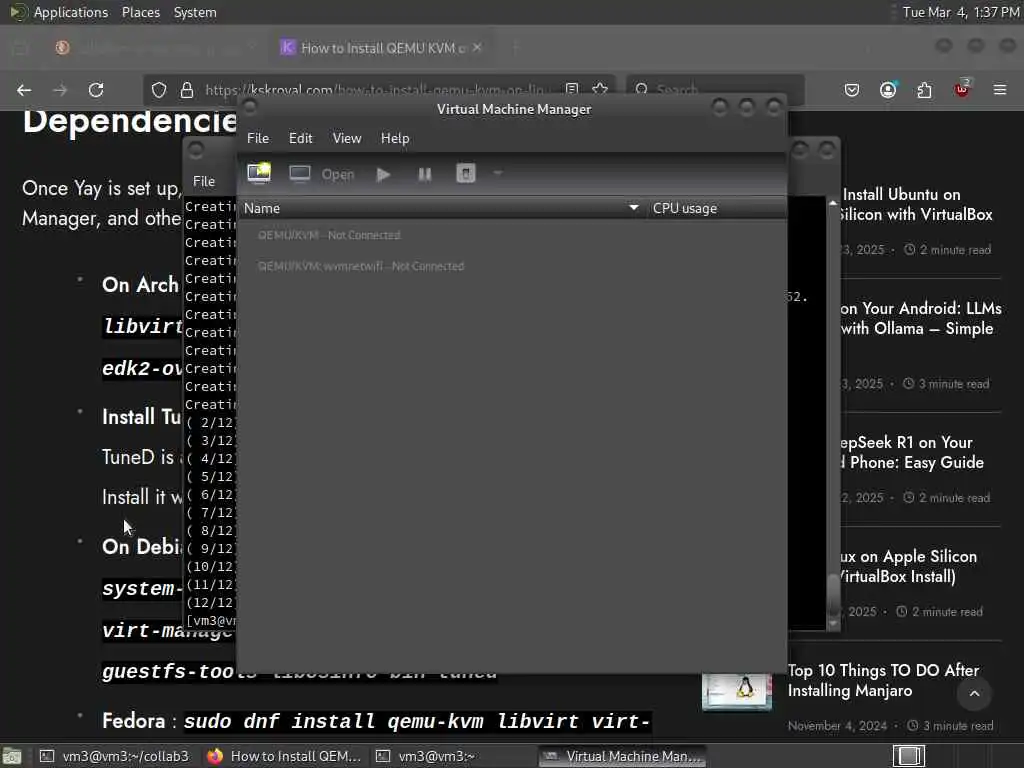Open the Extensions puzzle icon
The height and width of the screenshot is (768, 1024).
click(924, 90)
